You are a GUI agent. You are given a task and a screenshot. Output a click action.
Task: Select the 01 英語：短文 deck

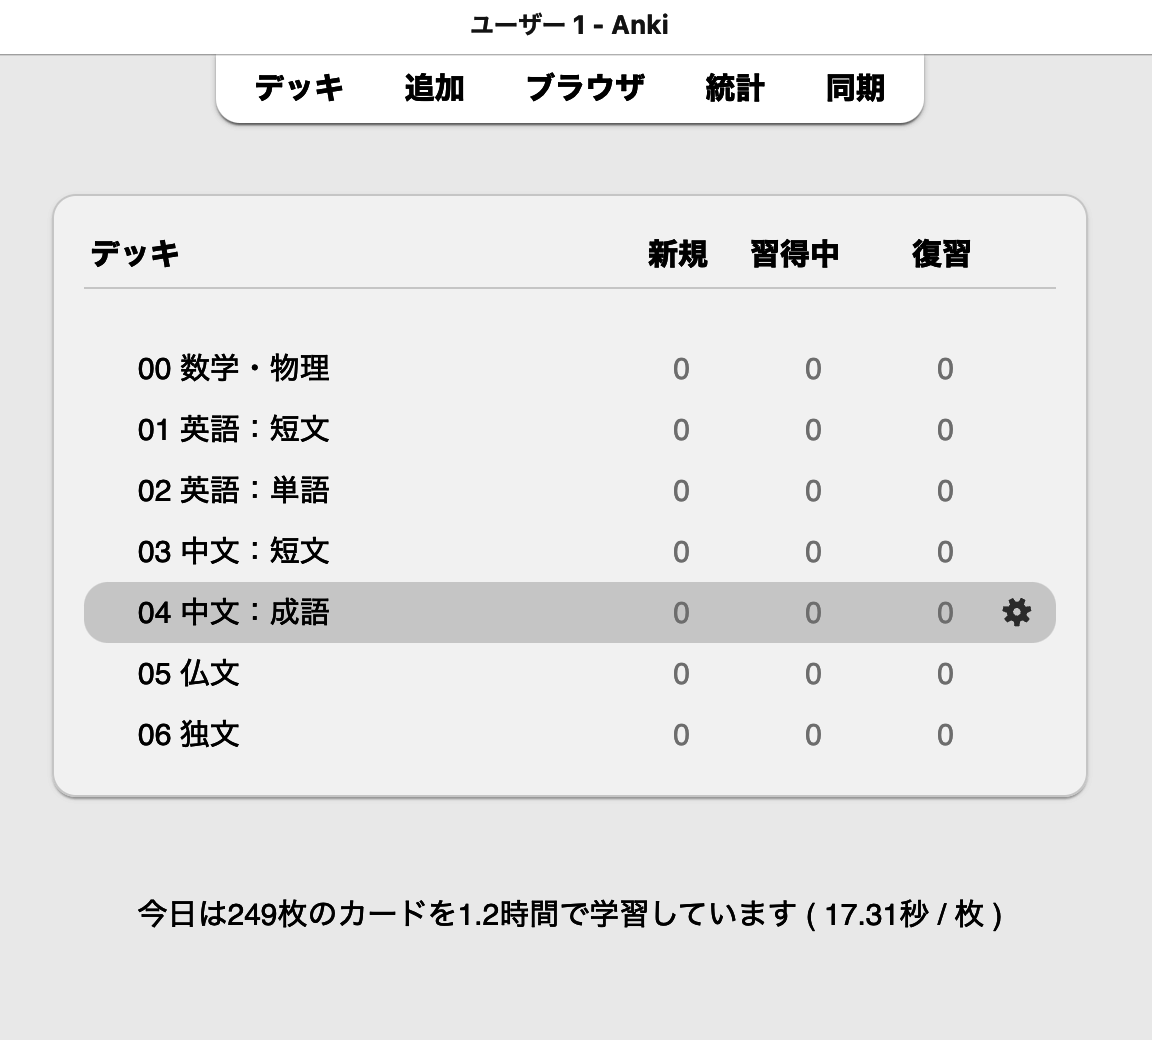tap(233, 430)
